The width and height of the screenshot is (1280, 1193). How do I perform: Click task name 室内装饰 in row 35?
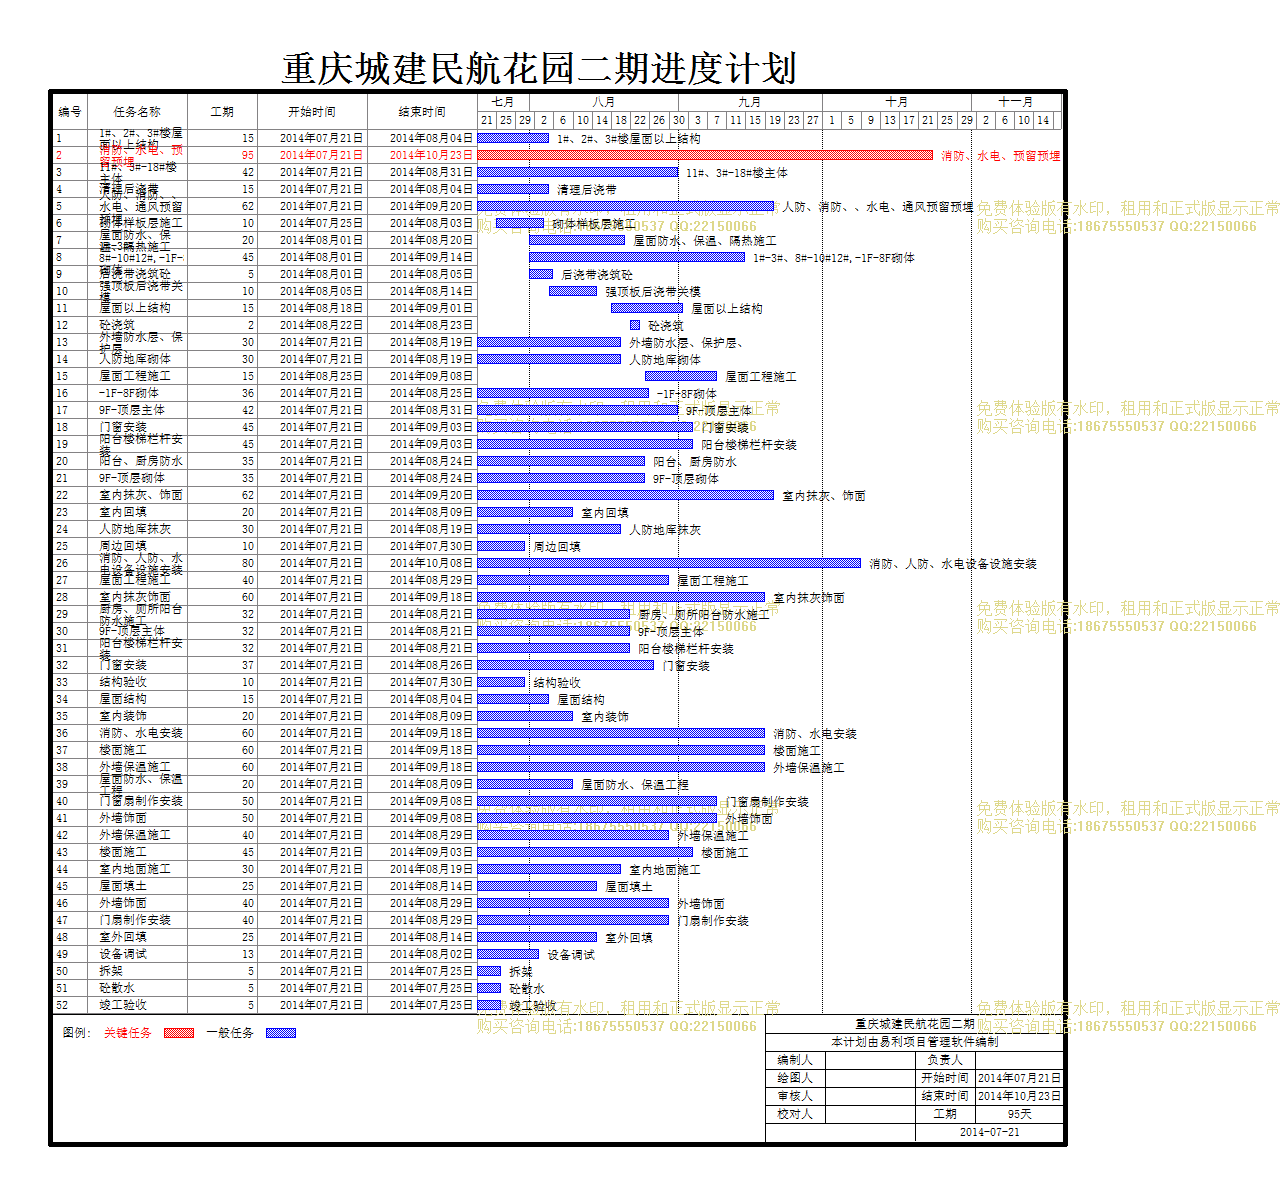pyautogui.click(x=123, y=716)
